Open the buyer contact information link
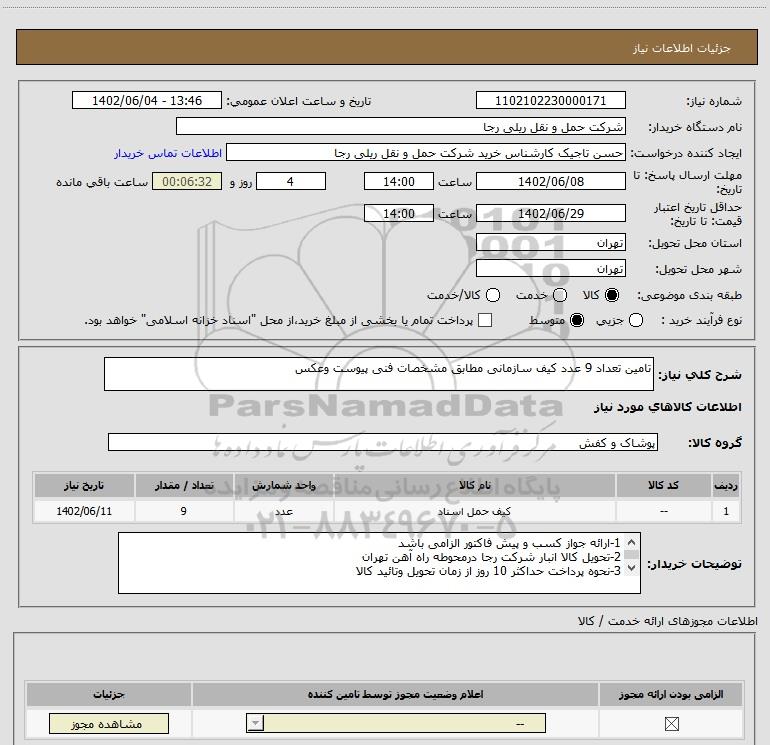The height and width of the screenshot is (745, 770). coord(168,153)
